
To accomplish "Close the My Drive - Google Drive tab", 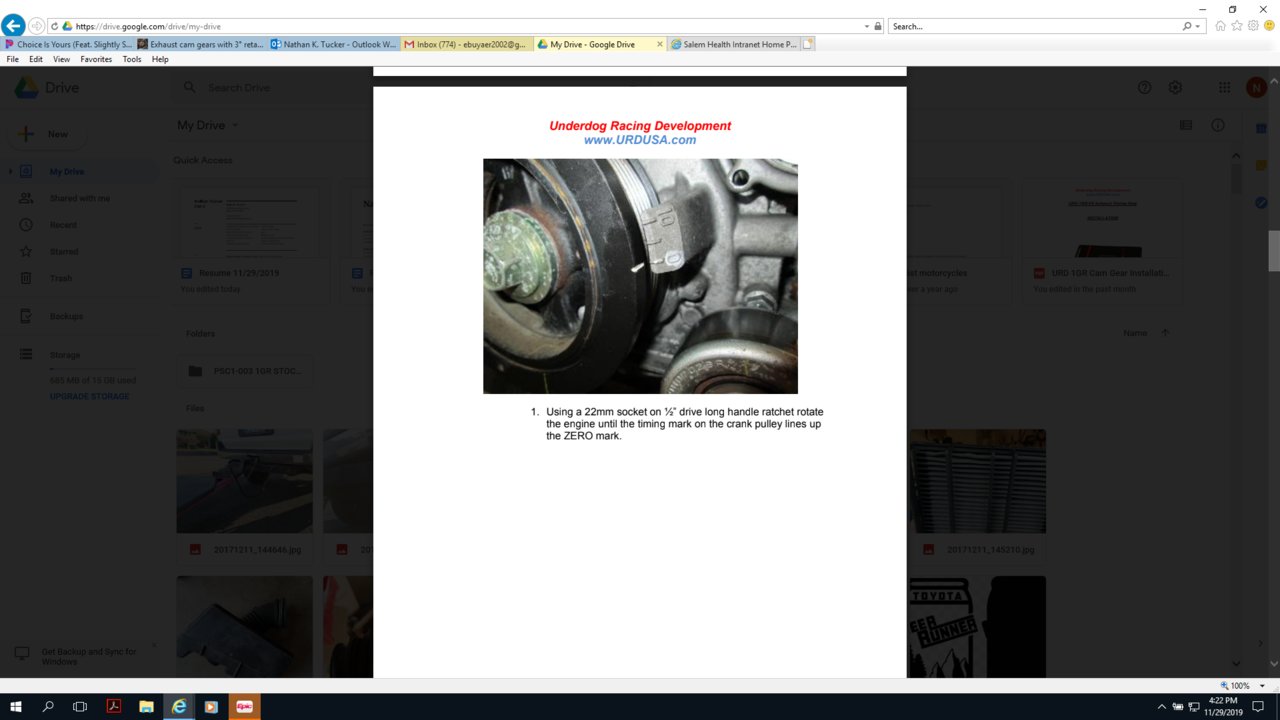I will pos(660,44).
